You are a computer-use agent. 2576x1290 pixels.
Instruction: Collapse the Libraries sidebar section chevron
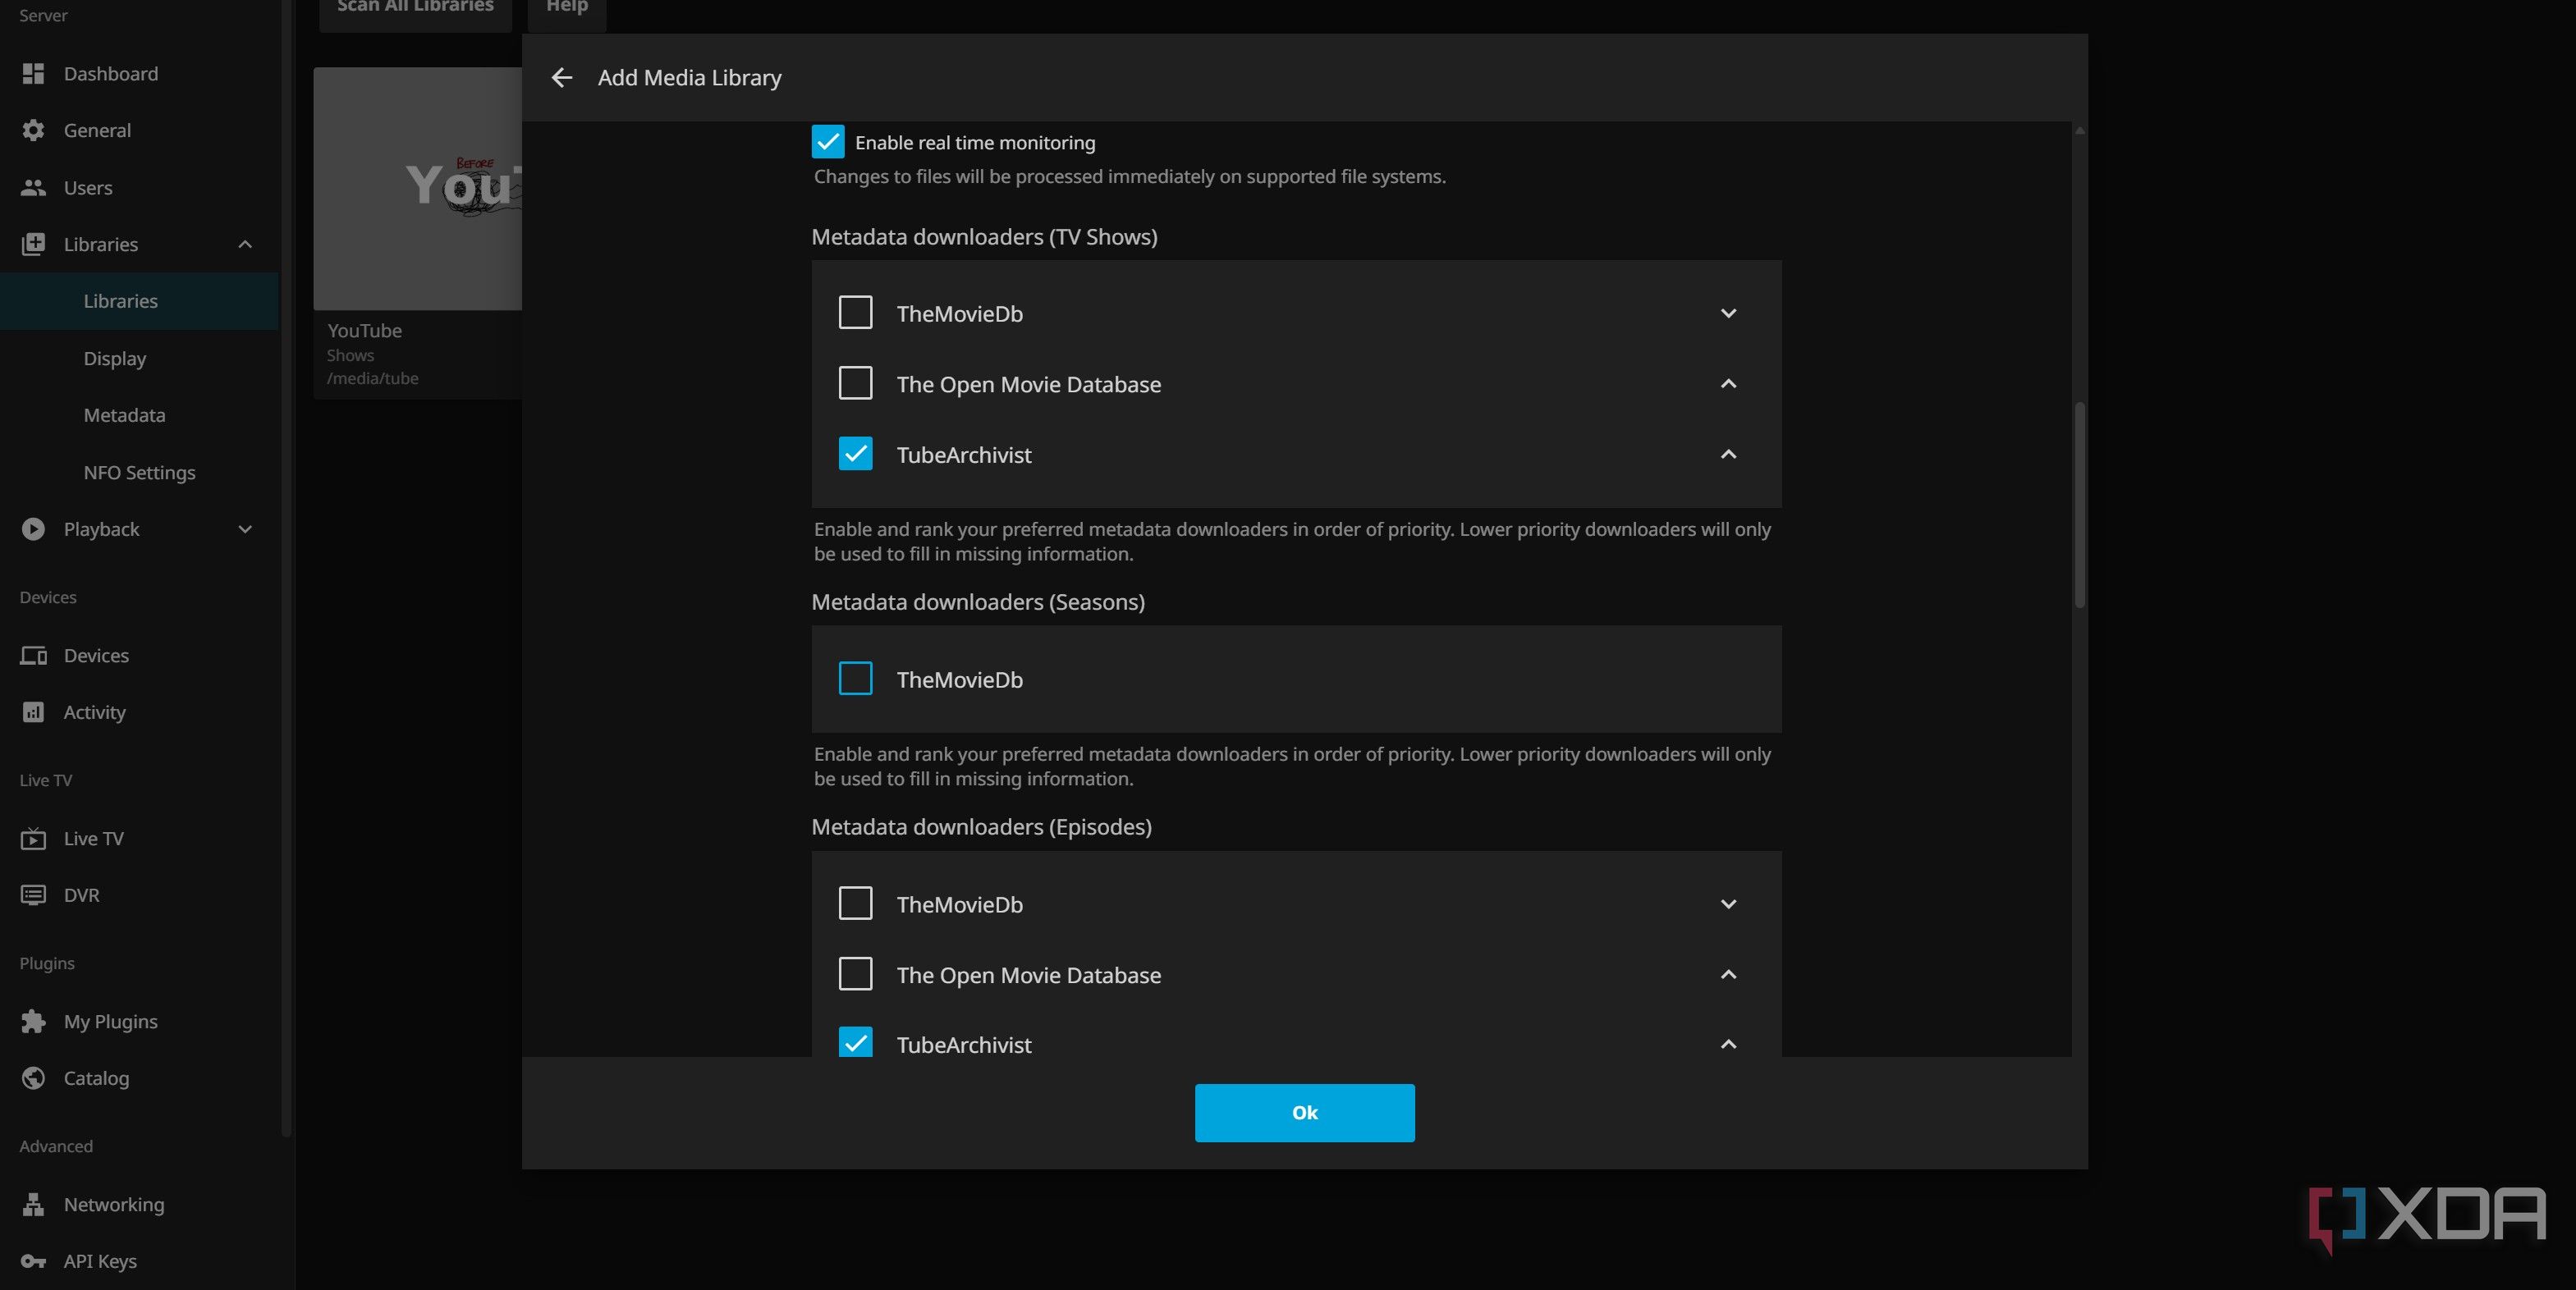[245, 245]
